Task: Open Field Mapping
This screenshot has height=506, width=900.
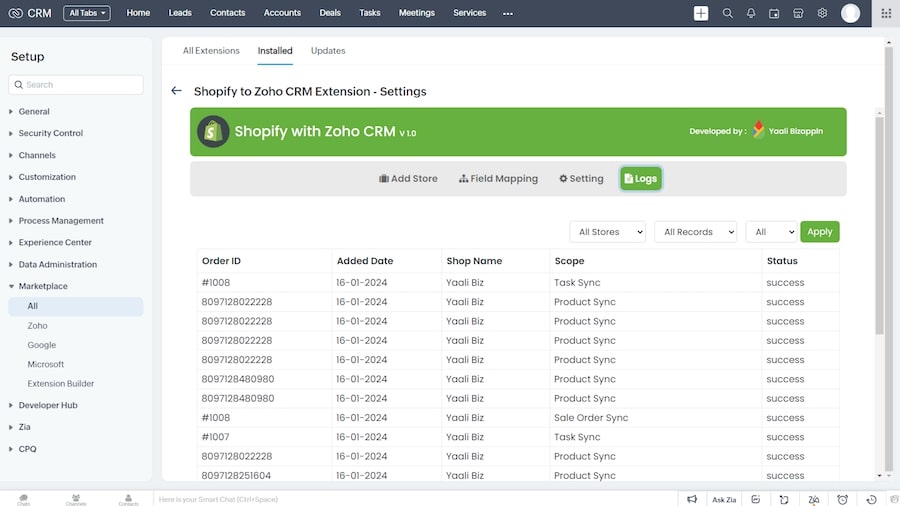Action: [498, 178]
